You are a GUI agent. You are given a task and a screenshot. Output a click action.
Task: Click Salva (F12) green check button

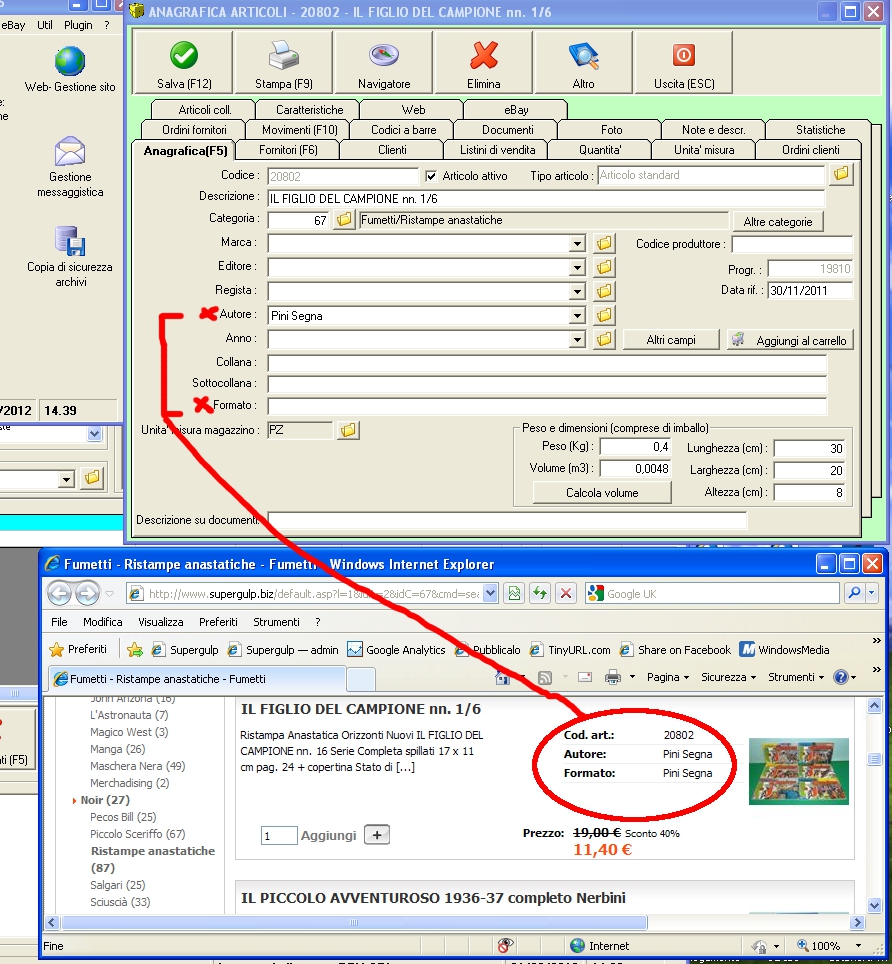(x=183, y=63)
